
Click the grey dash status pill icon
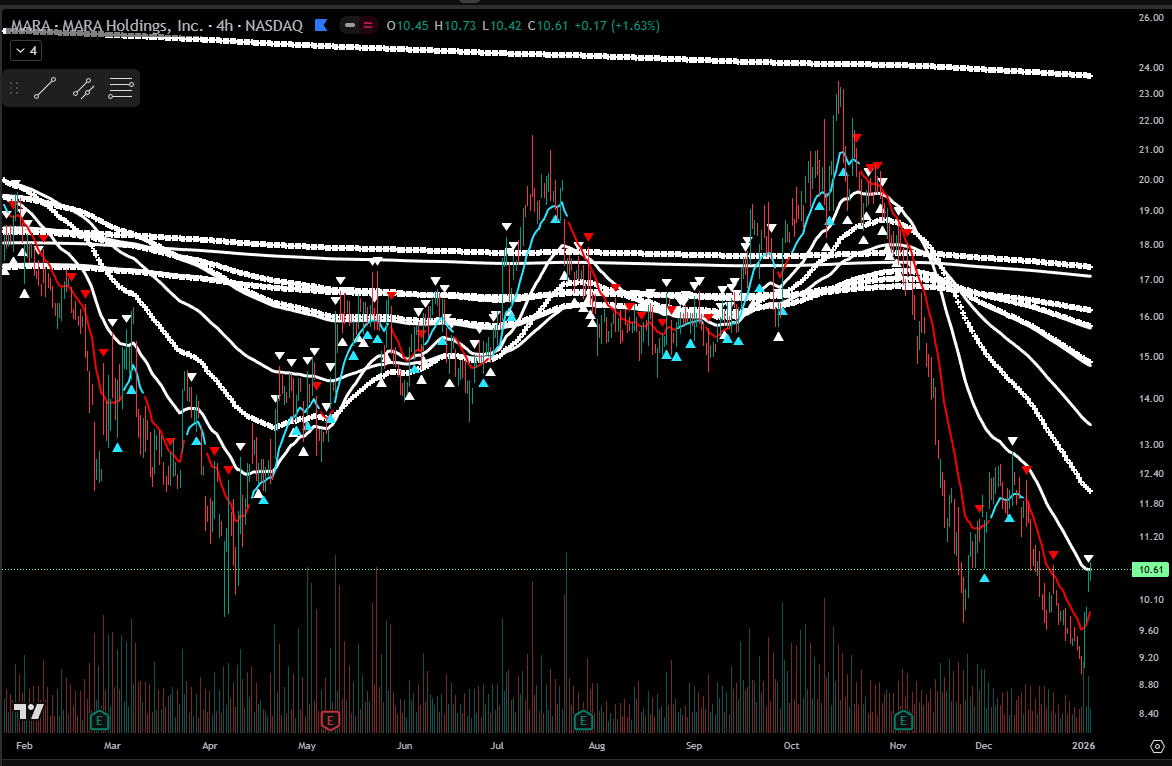pos(350,25)
